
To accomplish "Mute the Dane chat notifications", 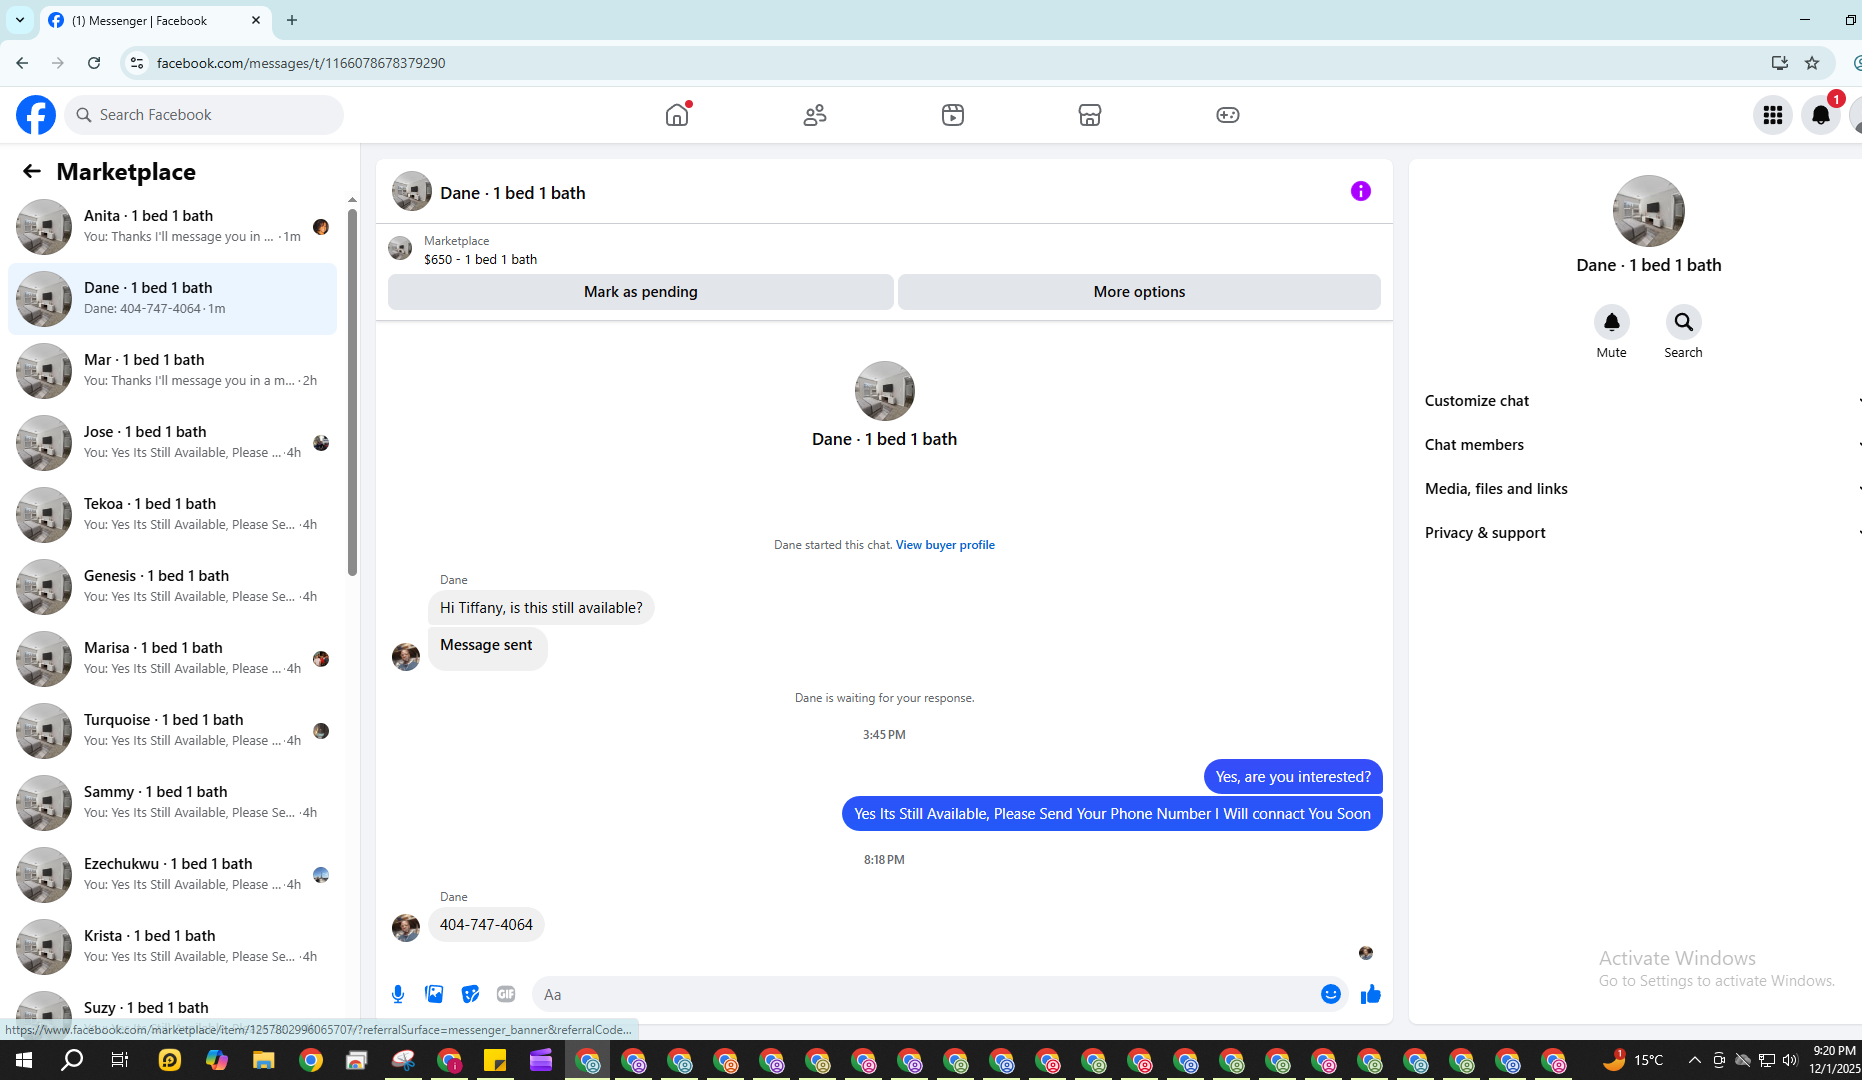I will [1612, 322].
